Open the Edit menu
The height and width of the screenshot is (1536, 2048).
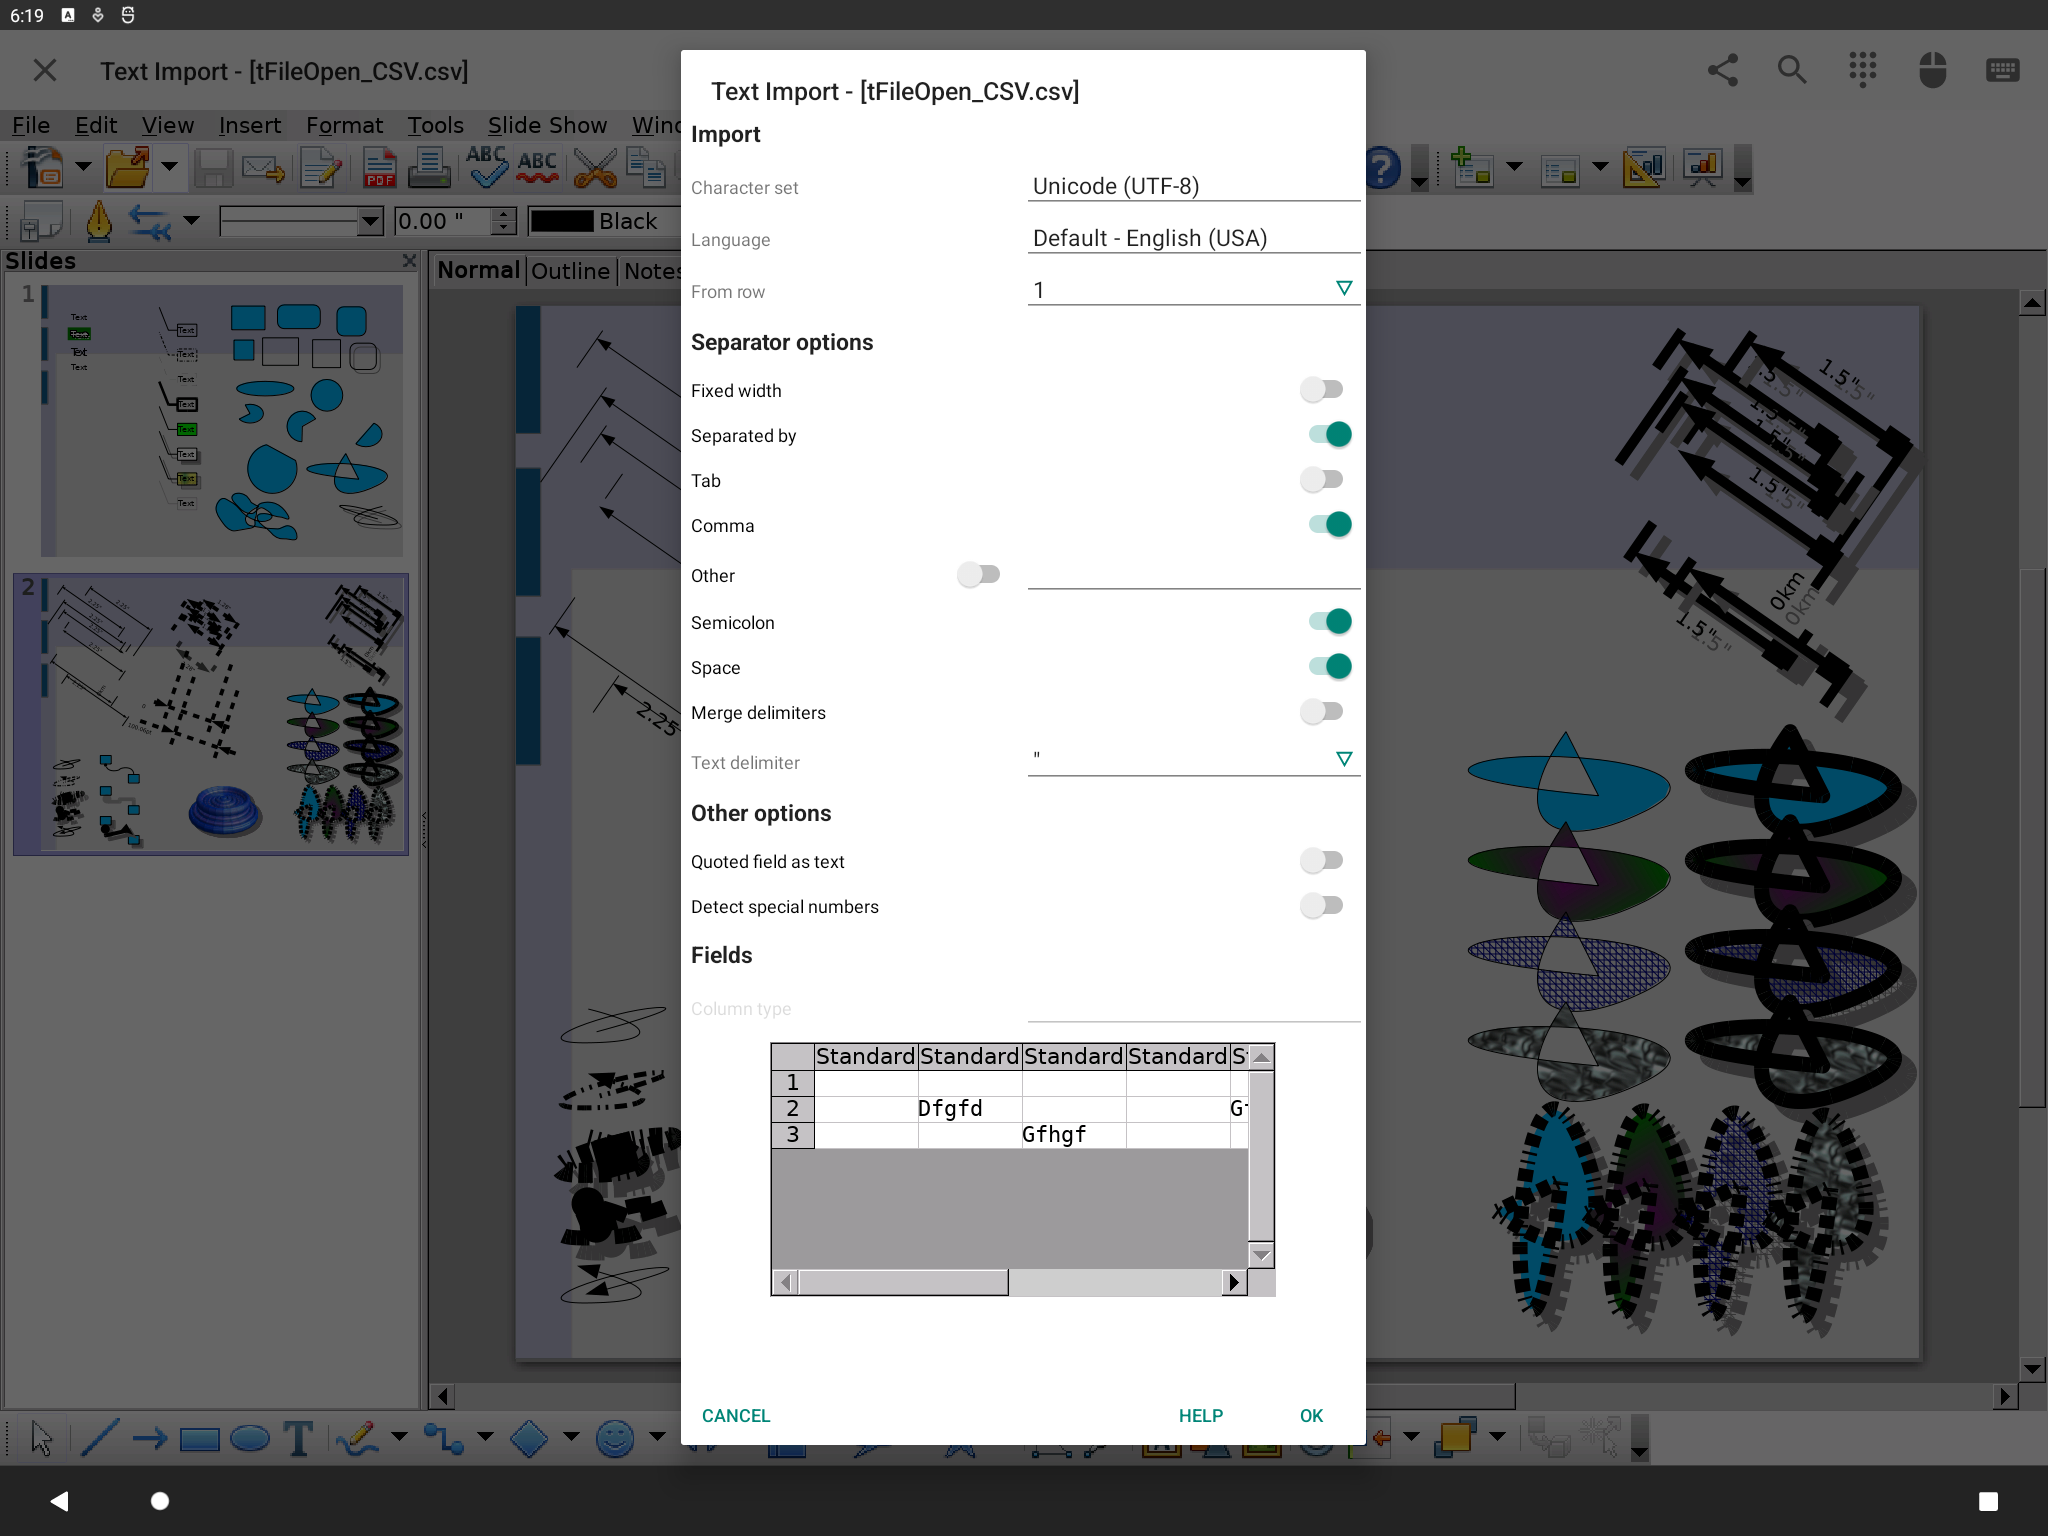point(96,125)
